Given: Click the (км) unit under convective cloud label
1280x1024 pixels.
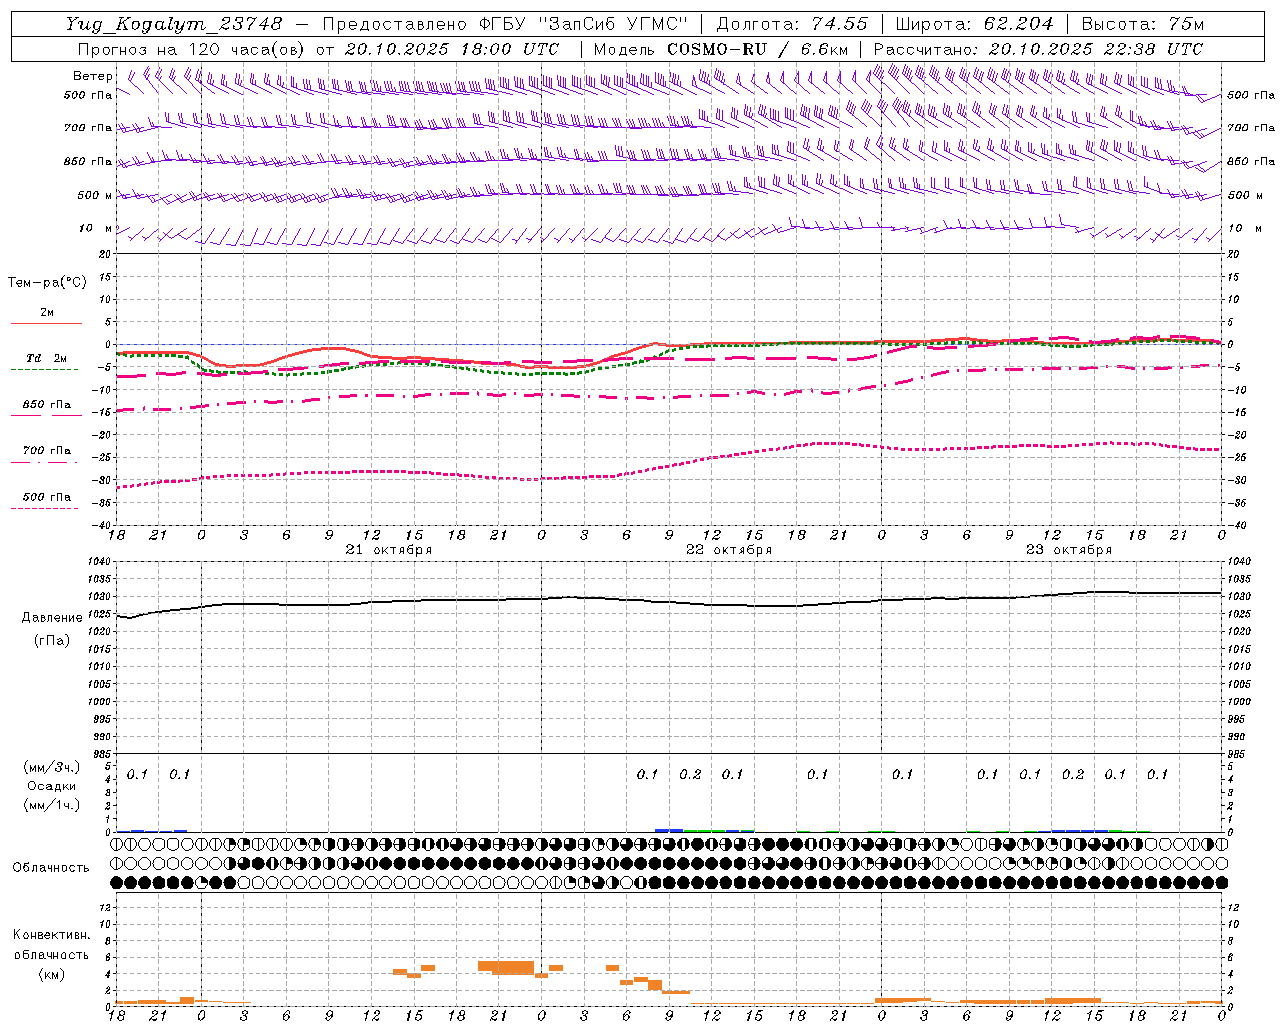Looking at the screenshot, I should pyautogui.click(x=51, y=974).
